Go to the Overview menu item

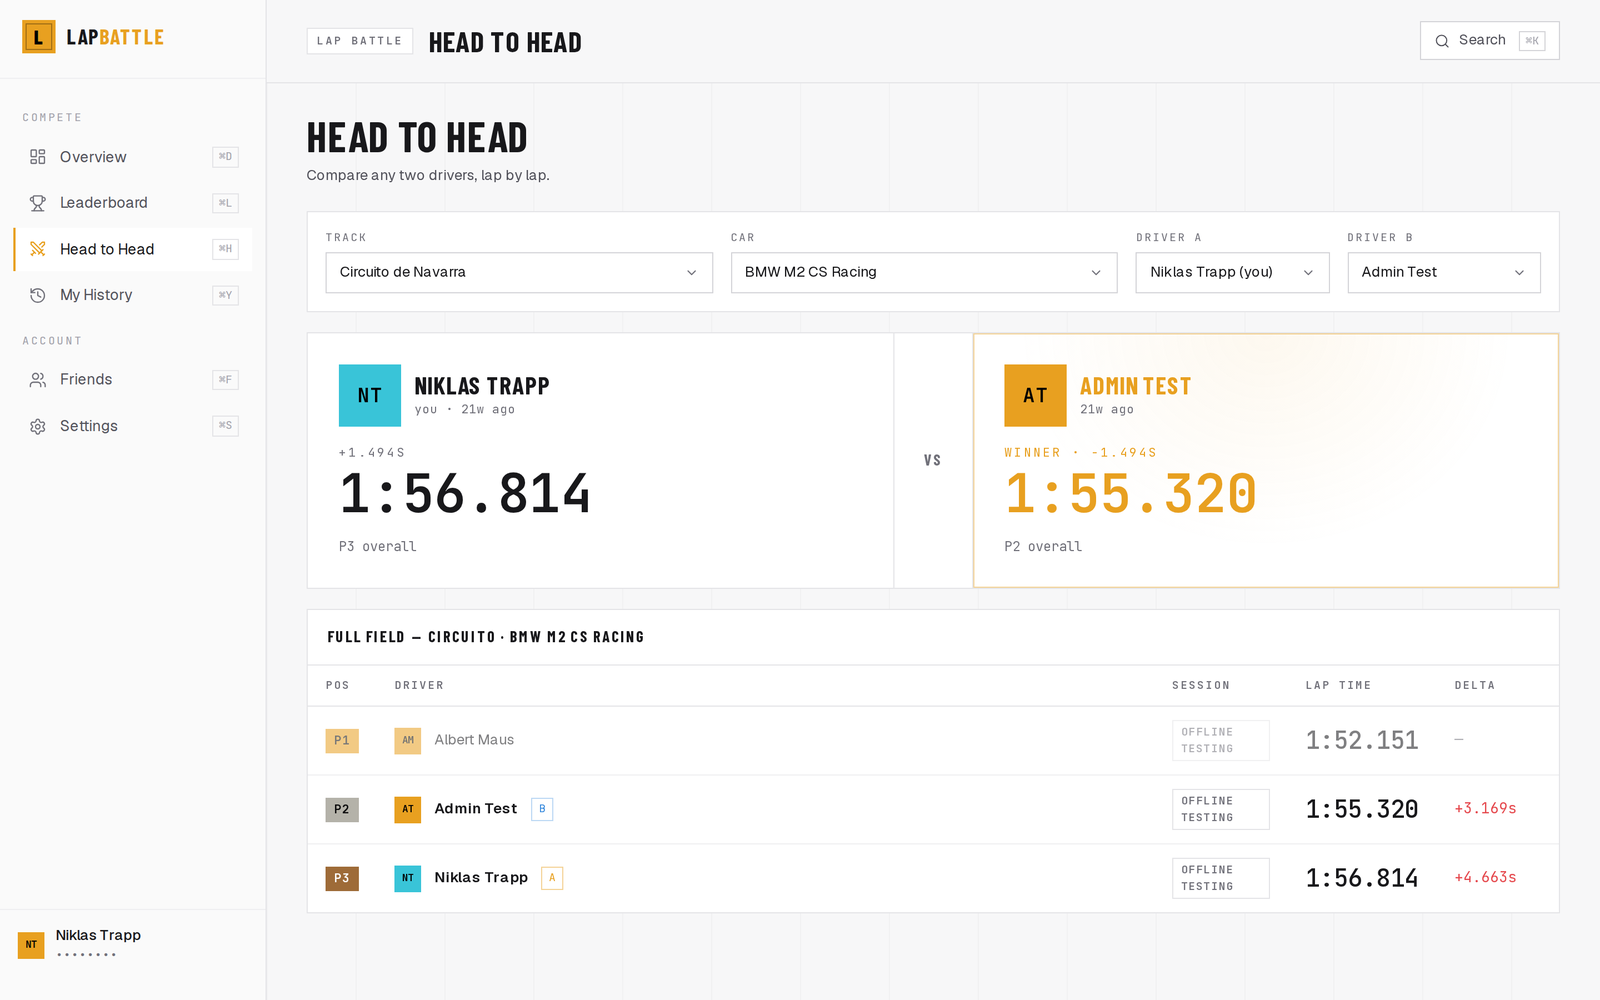click(x=133, y=157)
